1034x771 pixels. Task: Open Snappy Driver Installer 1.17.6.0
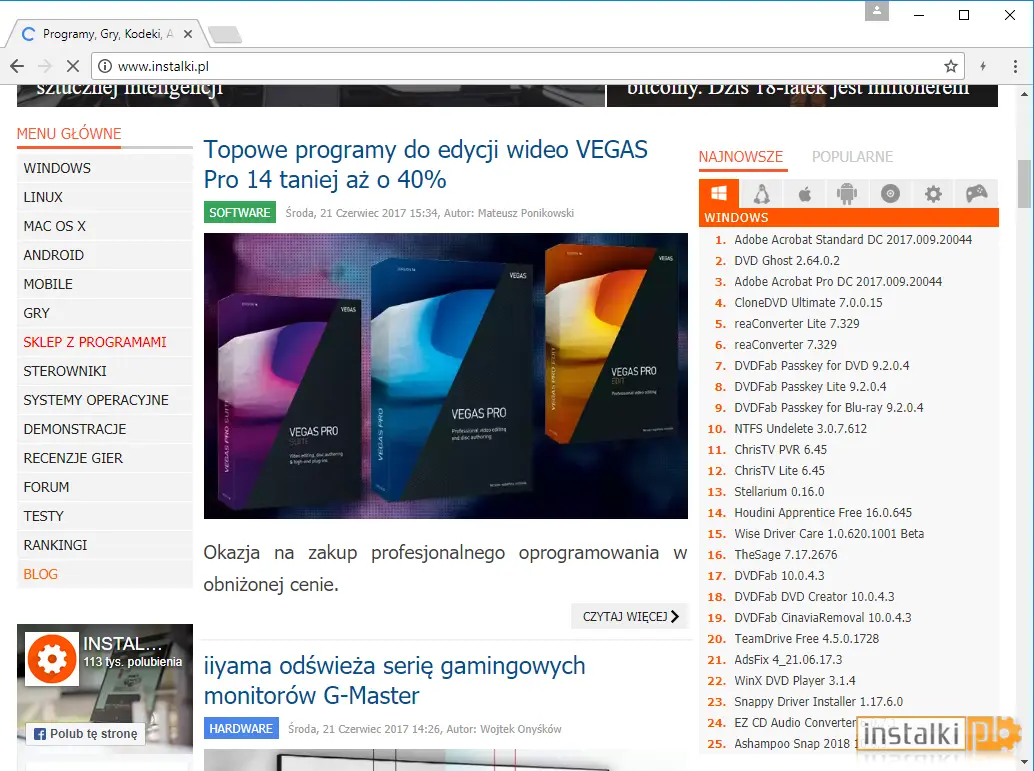point(818,702)
